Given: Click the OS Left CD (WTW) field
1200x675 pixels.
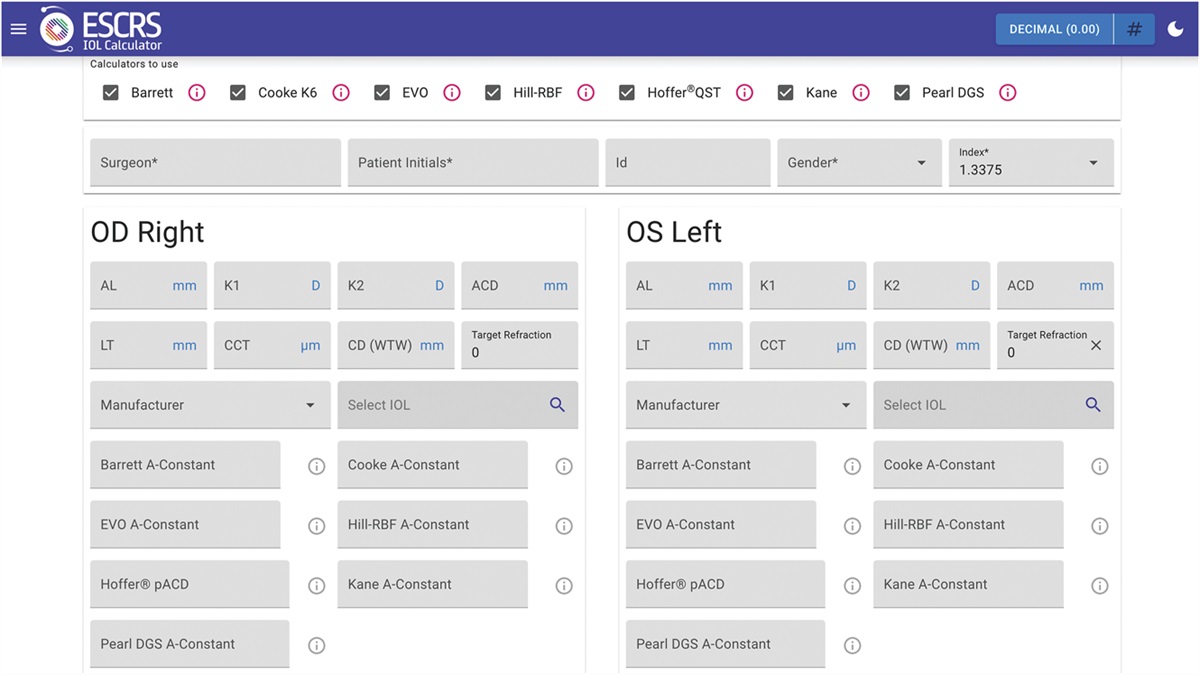Looking at the screenshot, I should pyautogui.click(x=932, y=345).
